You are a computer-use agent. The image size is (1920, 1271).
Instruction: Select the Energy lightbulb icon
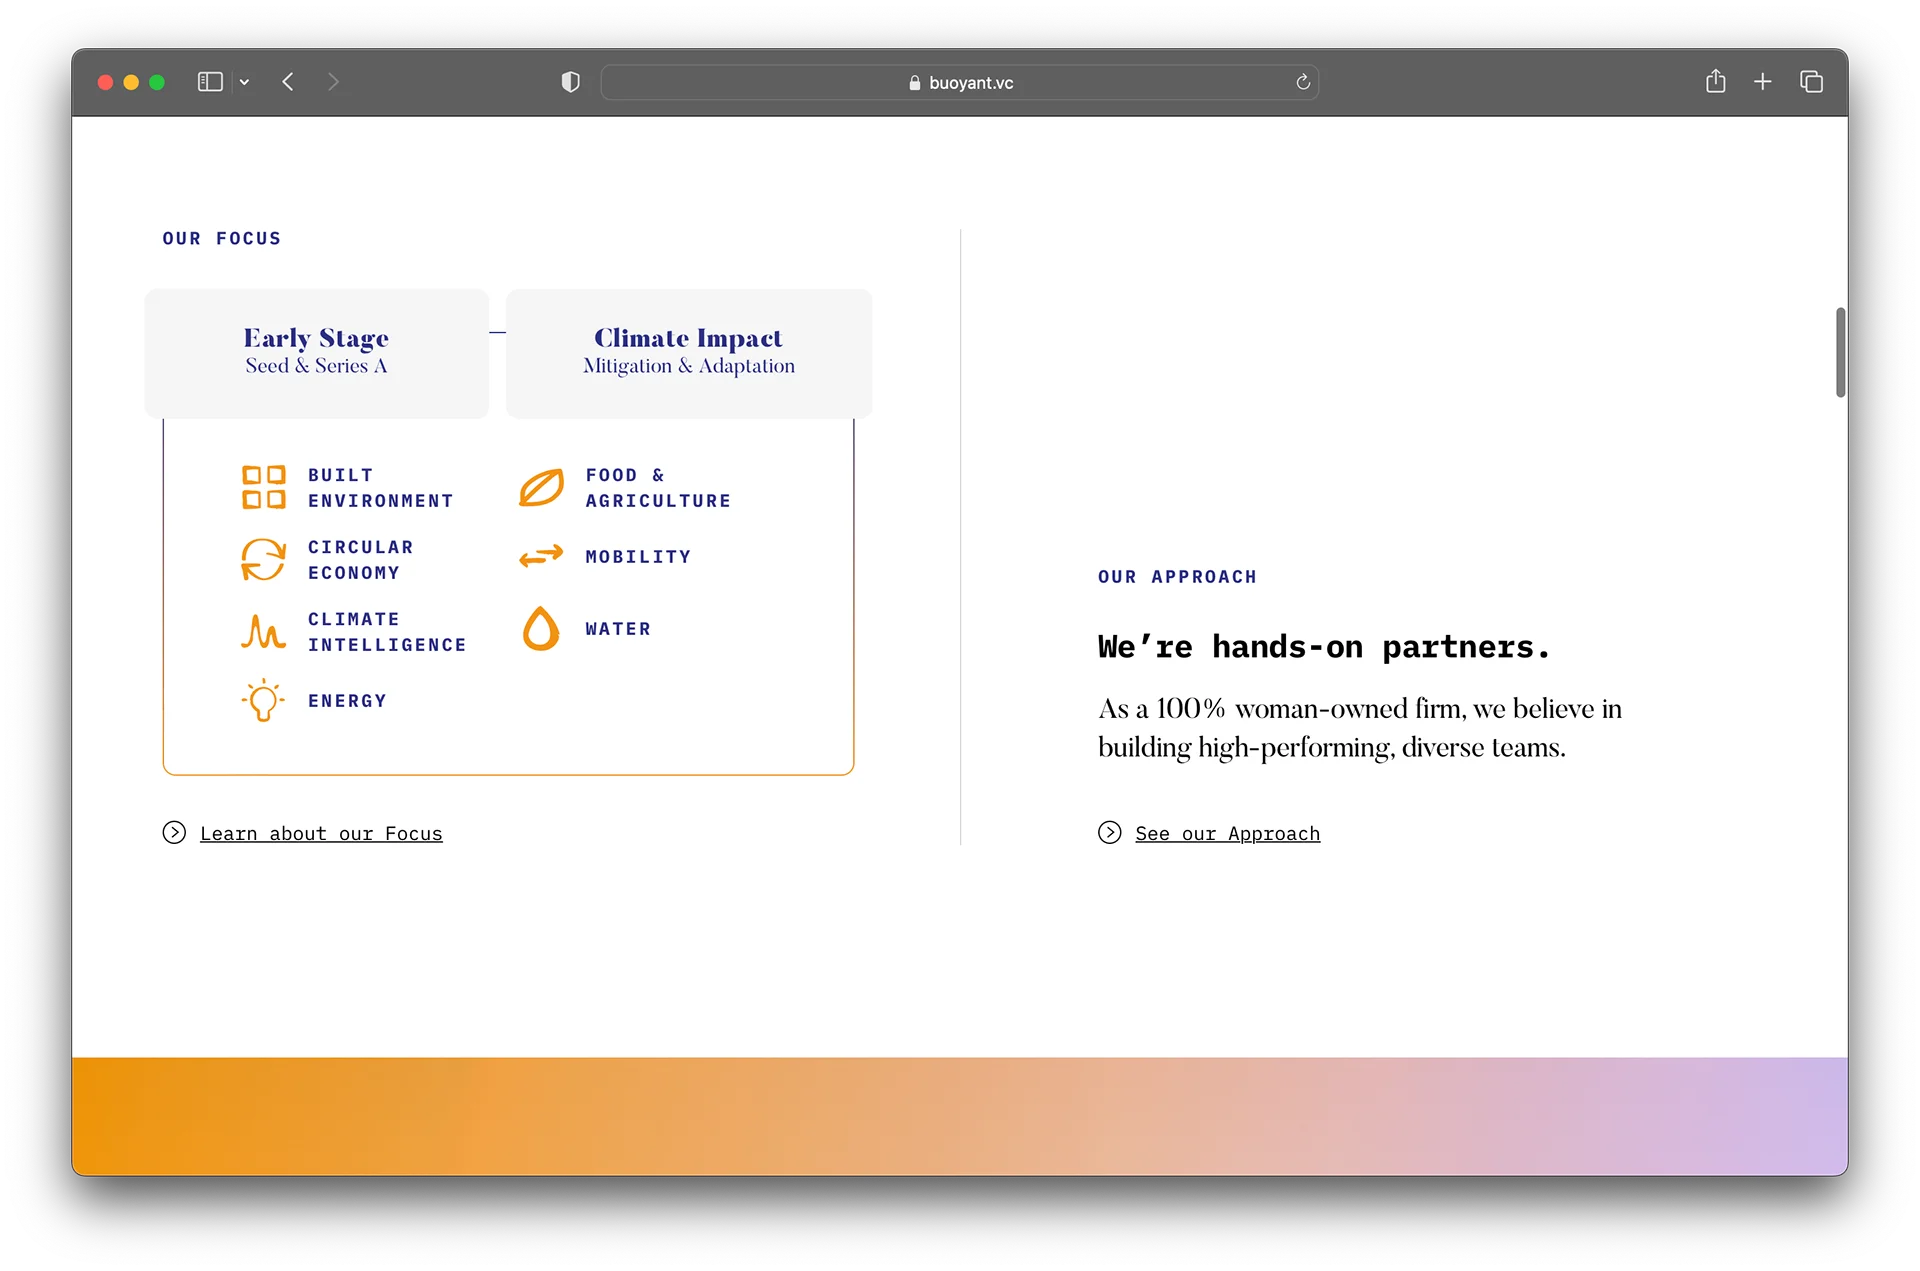261,700
